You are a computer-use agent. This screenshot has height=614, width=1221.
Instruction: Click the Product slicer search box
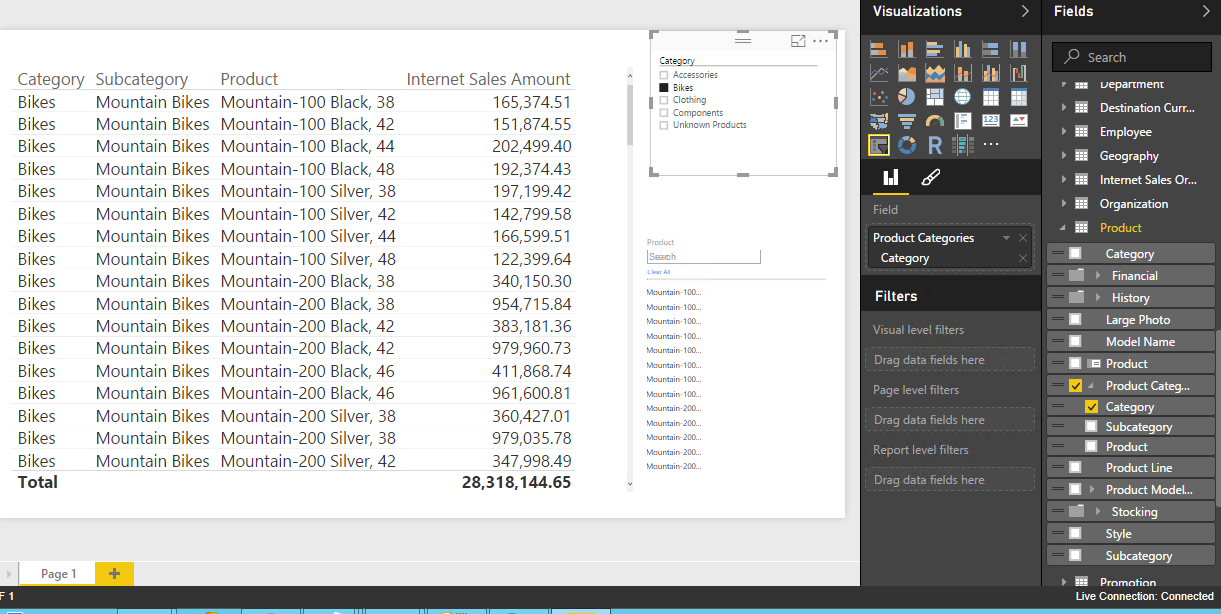(704, 257)
